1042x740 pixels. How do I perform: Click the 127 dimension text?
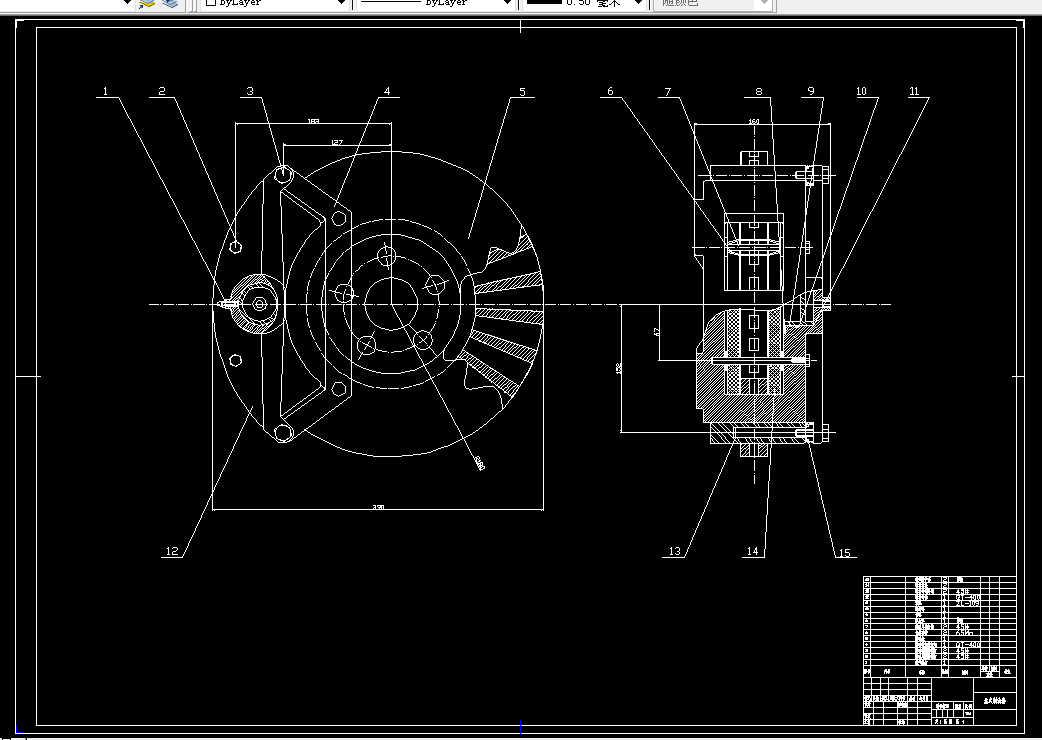pyautogui.click(x=337, y=142)
